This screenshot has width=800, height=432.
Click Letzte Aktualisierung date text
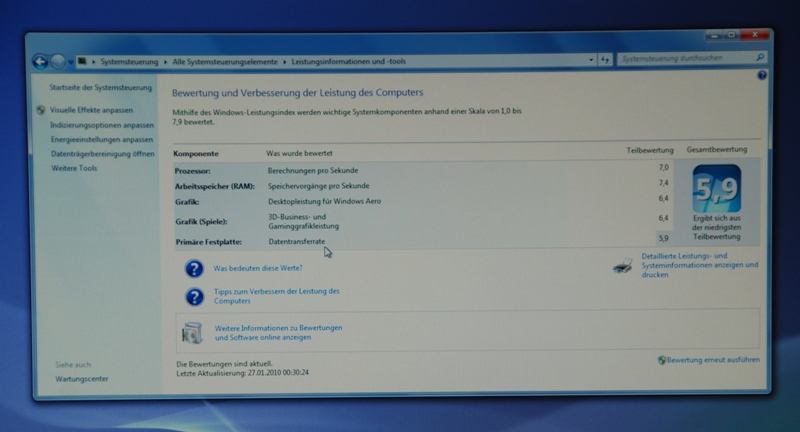[242, 373]
